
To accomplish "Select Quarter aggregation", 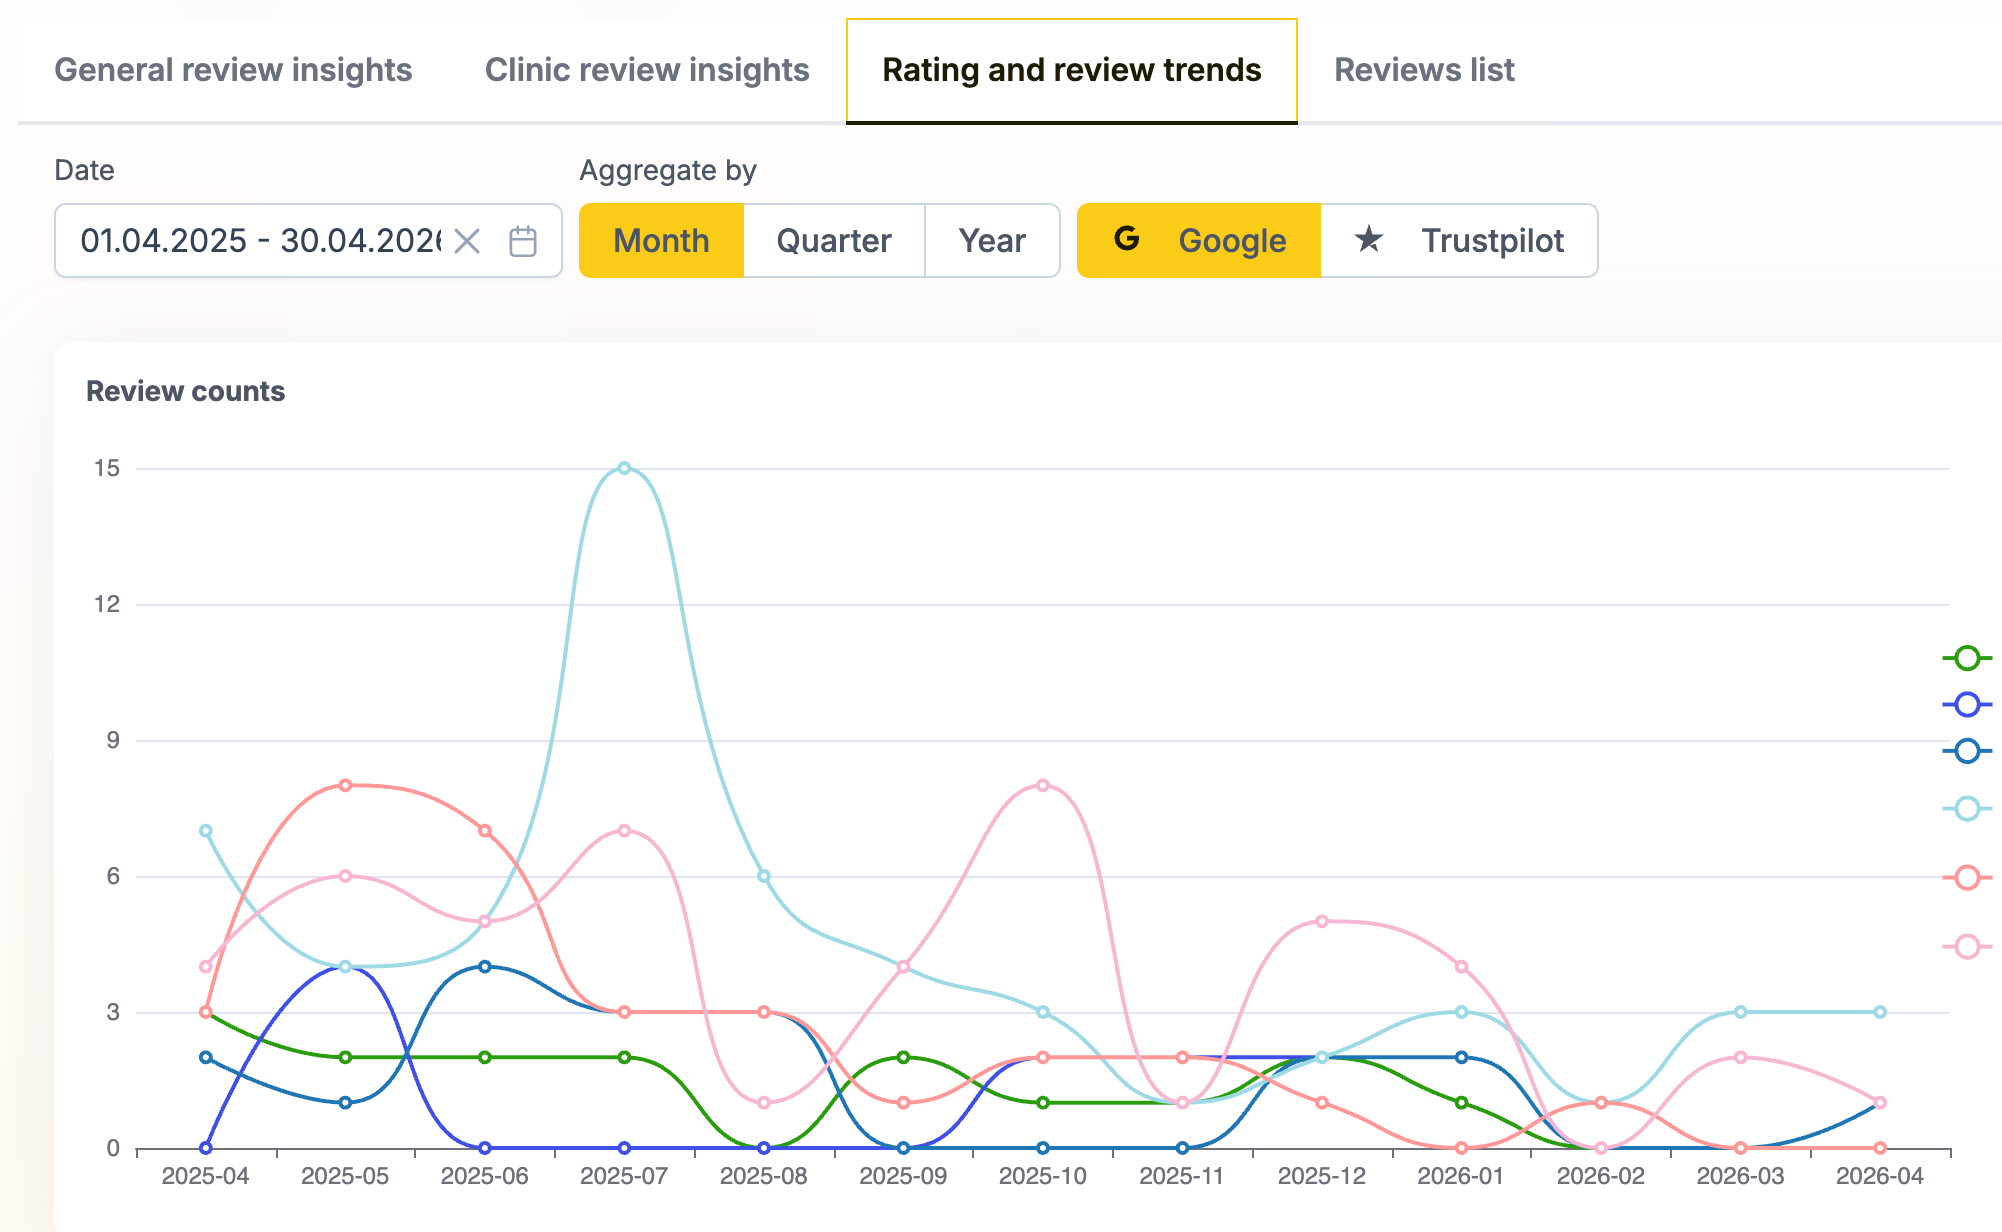I will click(833, 241).
